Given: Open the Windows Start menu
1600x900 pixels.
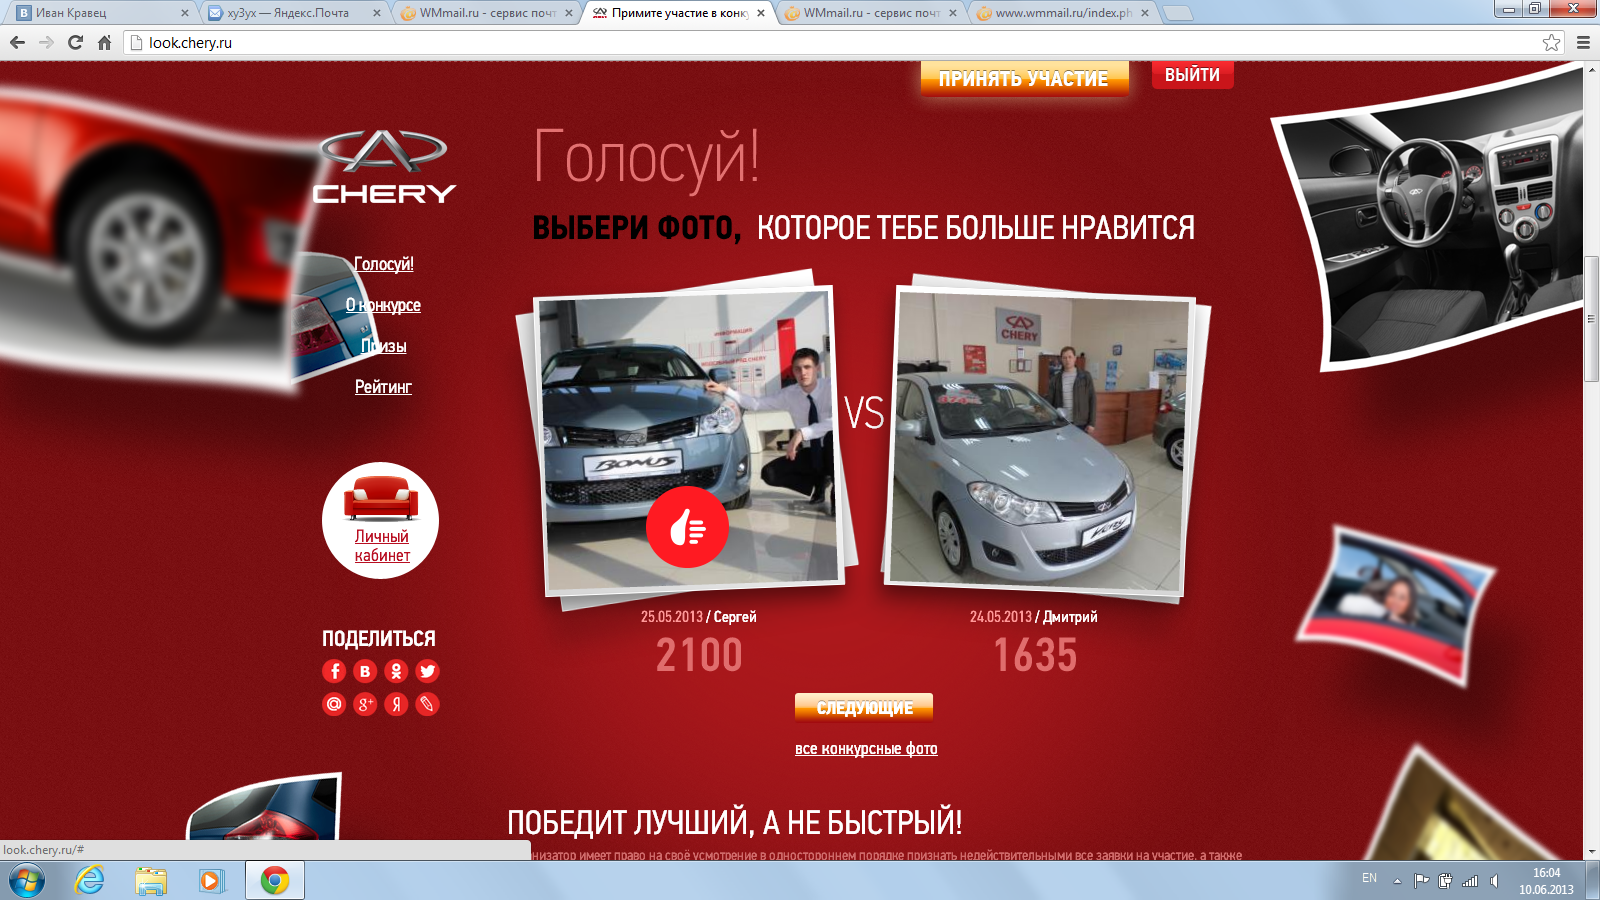Looking at the screenshot, I should [x=26, y=881].
